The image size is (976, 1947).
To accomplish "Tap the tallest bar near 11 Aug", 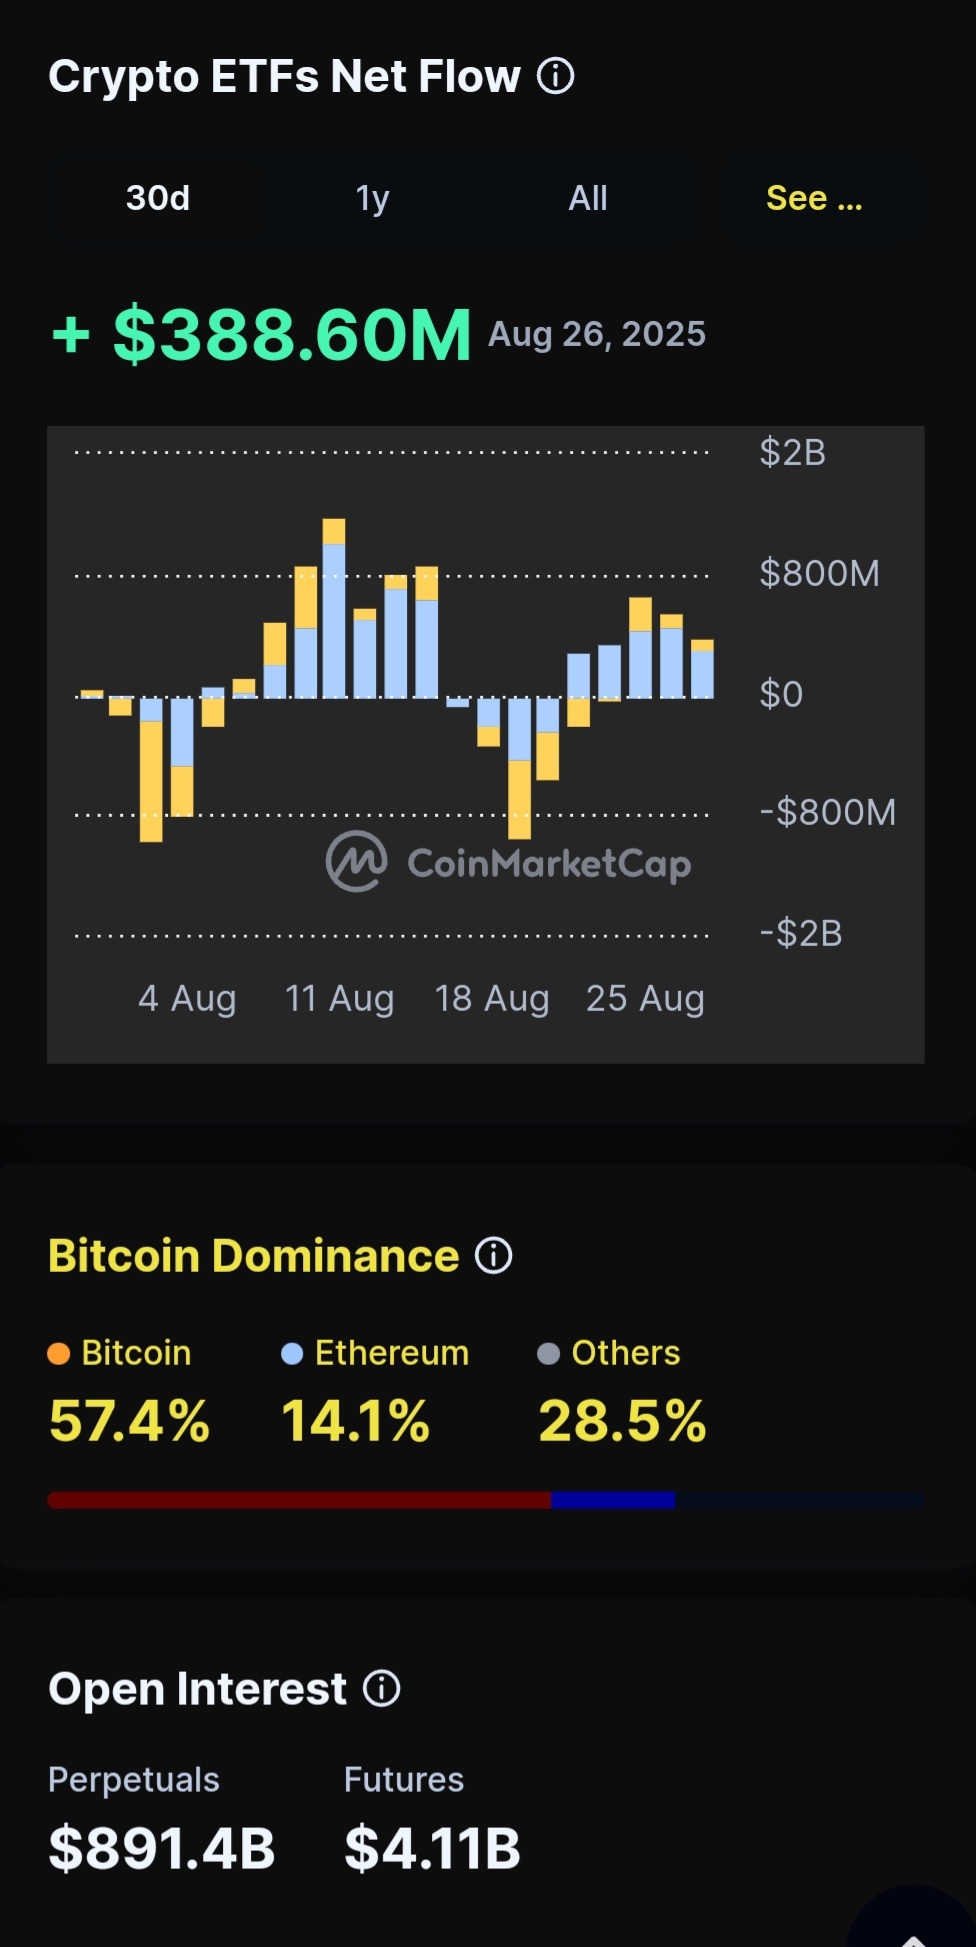I will point(334,608).
